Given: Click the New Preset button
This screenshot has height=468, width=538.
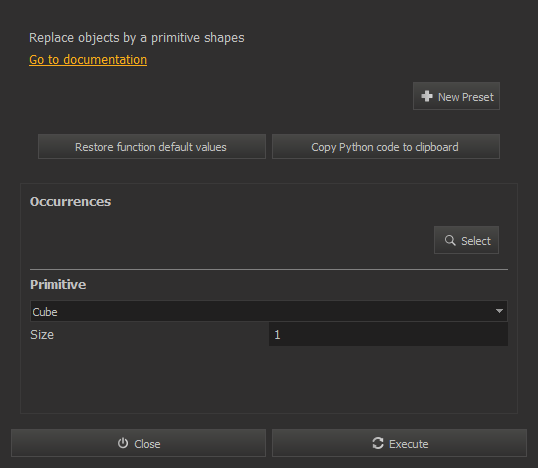Looking at the screenshot, I should pyautogui.click(x=456, y=96).
